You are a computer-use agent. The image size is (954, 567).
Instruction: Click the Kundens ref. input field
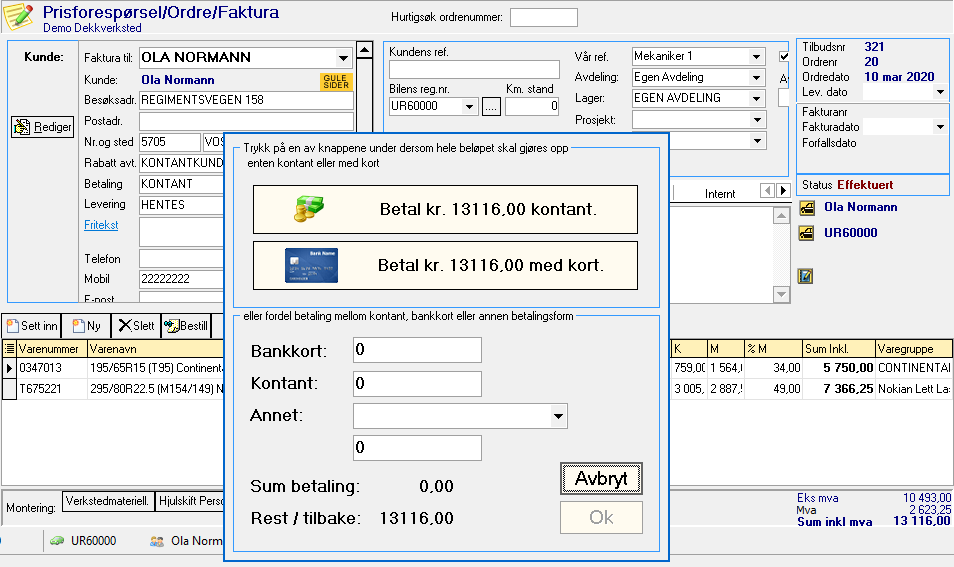pos(474,69)
